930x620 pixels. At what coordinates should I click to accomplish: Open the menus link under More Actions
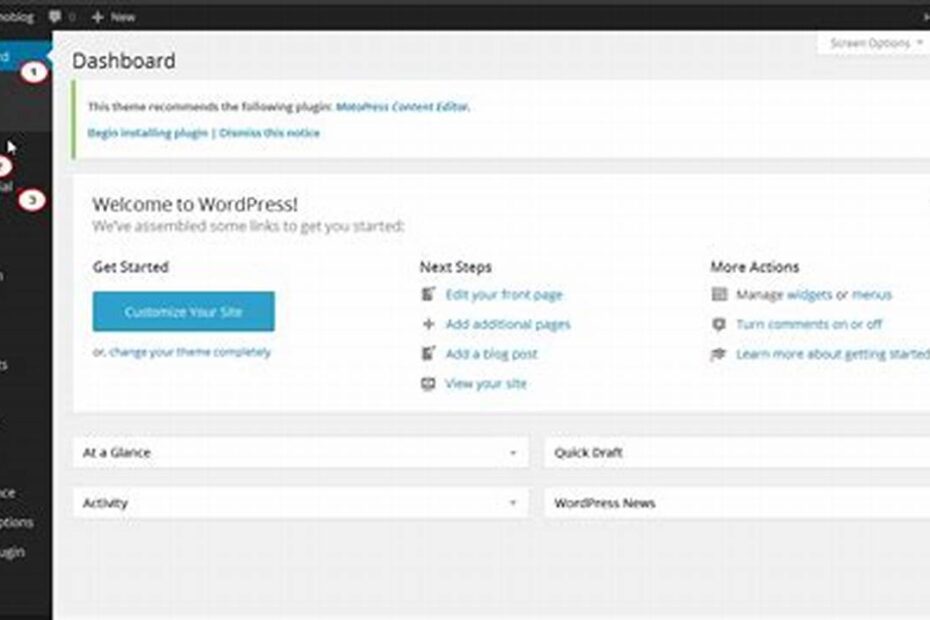coord(872,294)
